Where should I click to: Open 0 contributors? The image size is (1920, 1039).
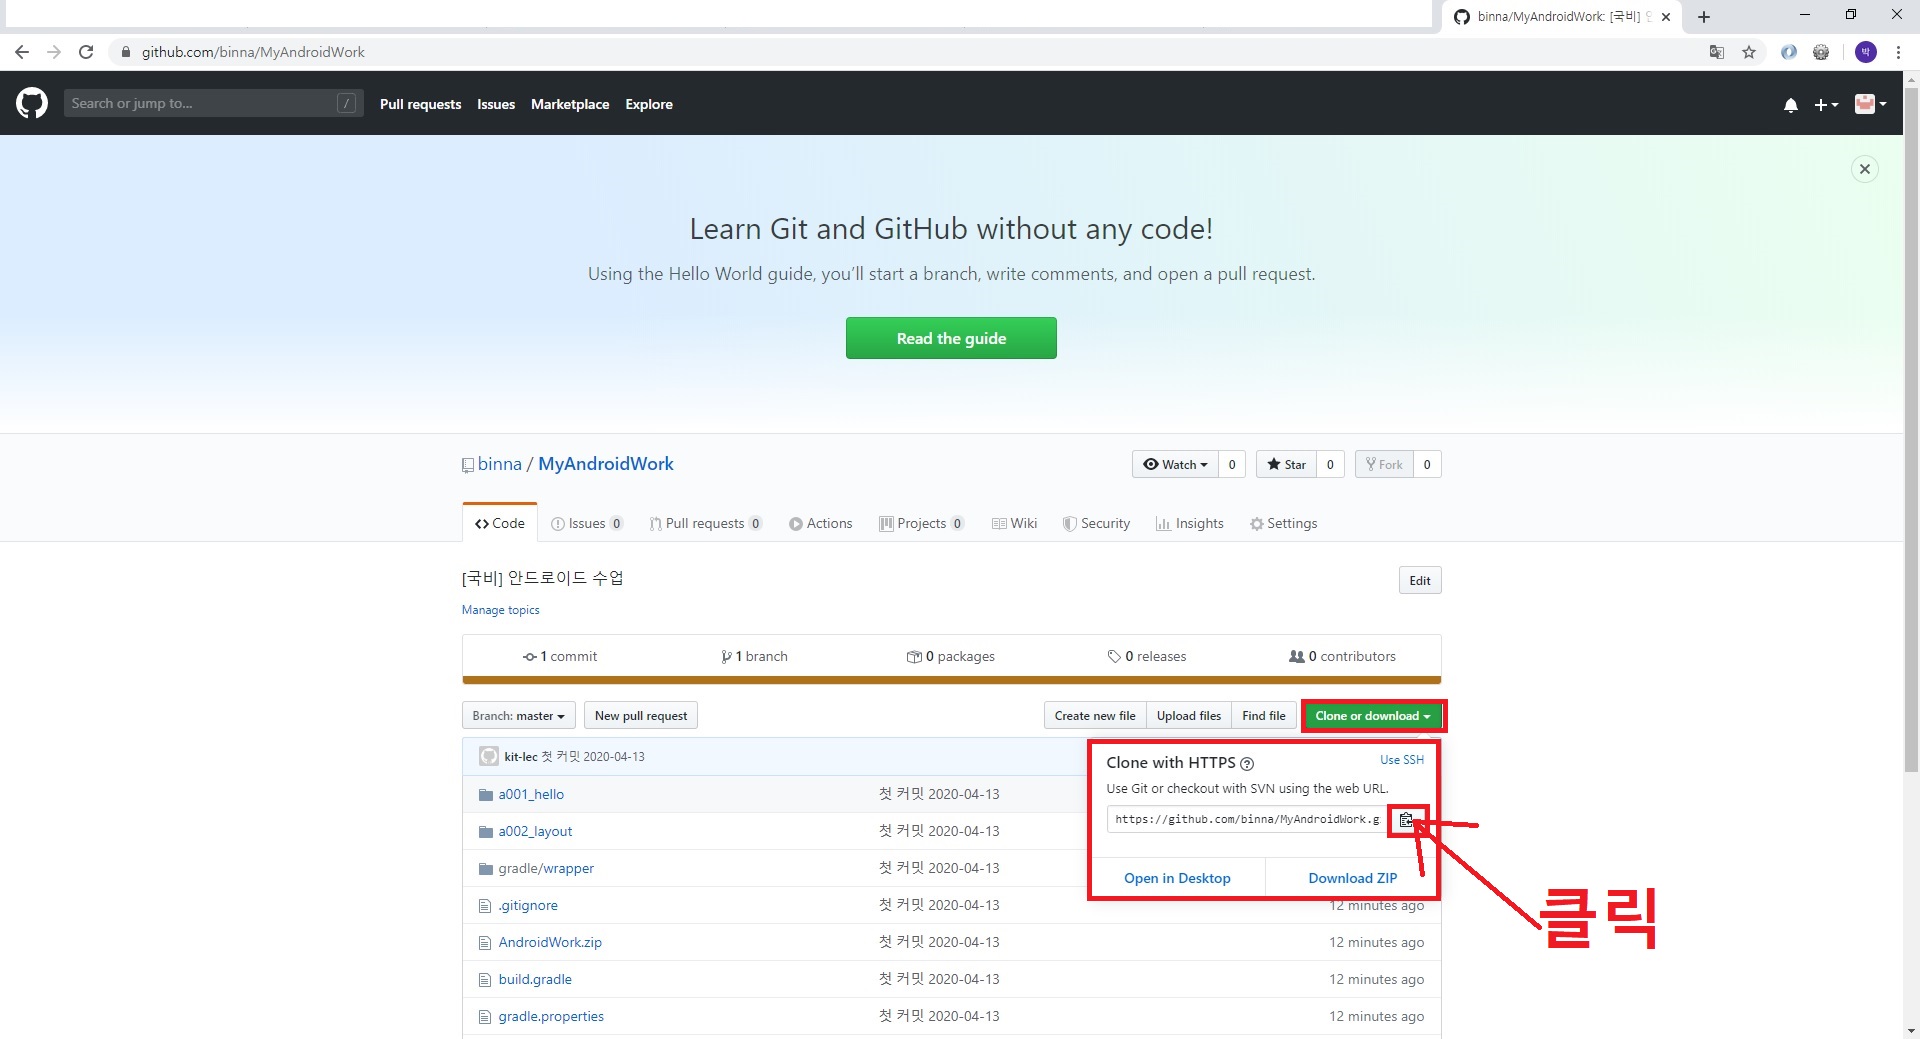(x=1342, y=656)
